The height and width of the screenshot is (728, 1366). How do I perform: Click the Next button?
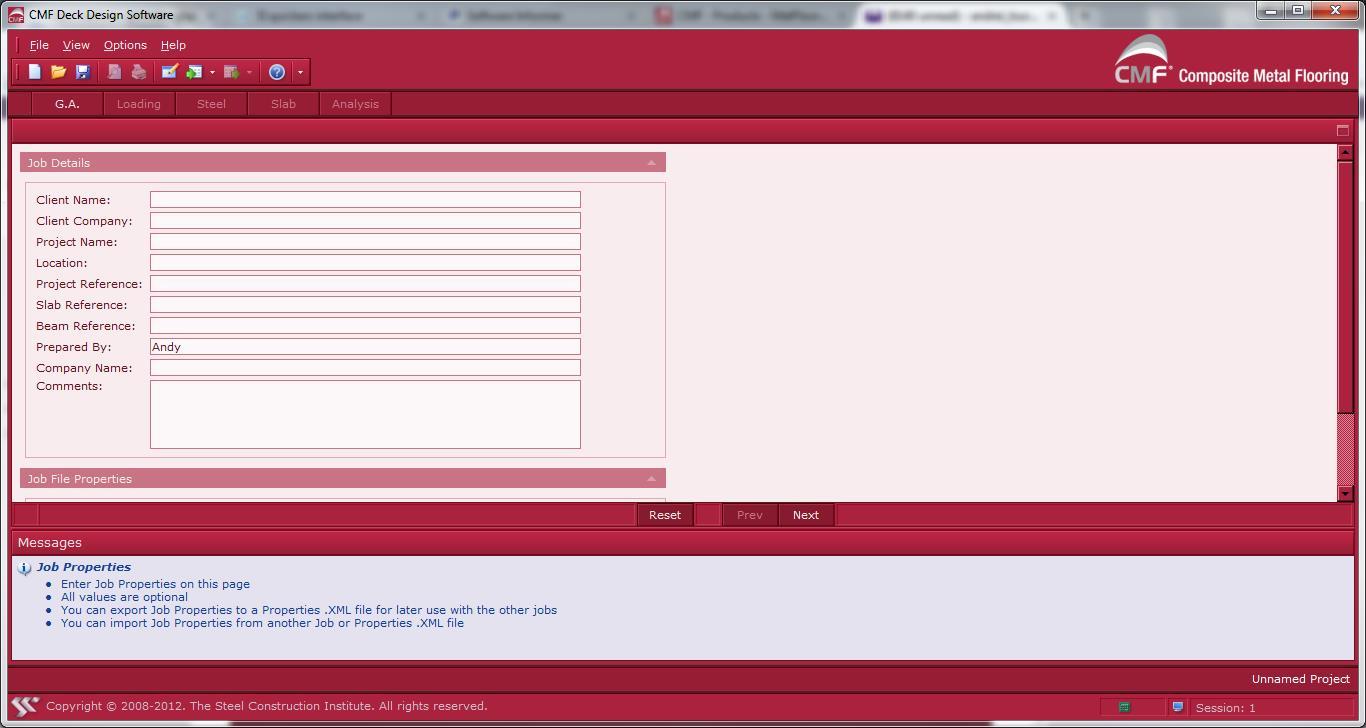[x=806, y=515]
